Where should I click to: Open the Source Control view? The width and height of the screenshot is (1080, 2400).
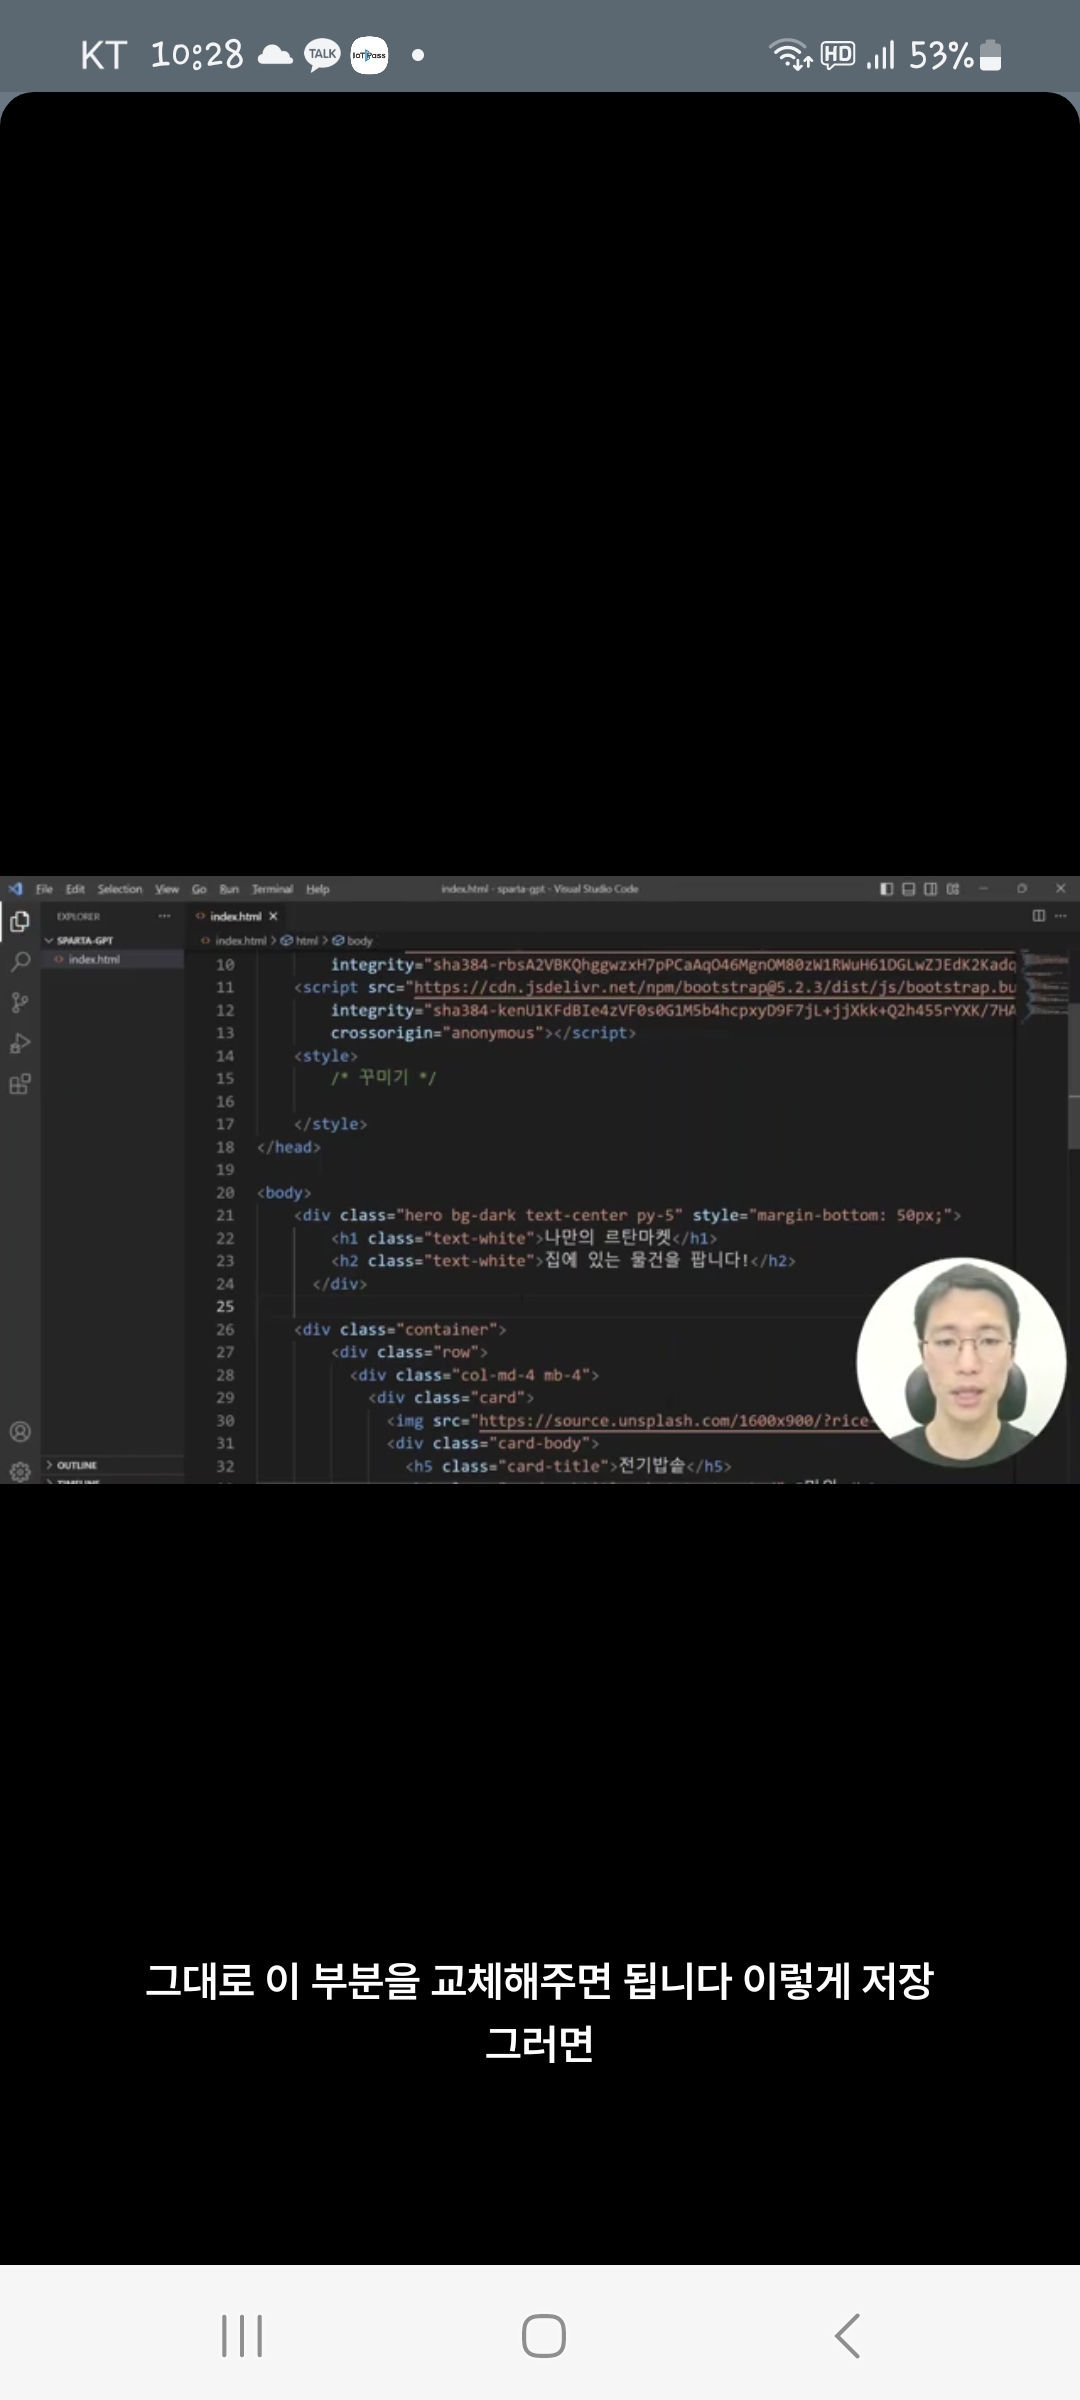click(x=19, y=1003)
